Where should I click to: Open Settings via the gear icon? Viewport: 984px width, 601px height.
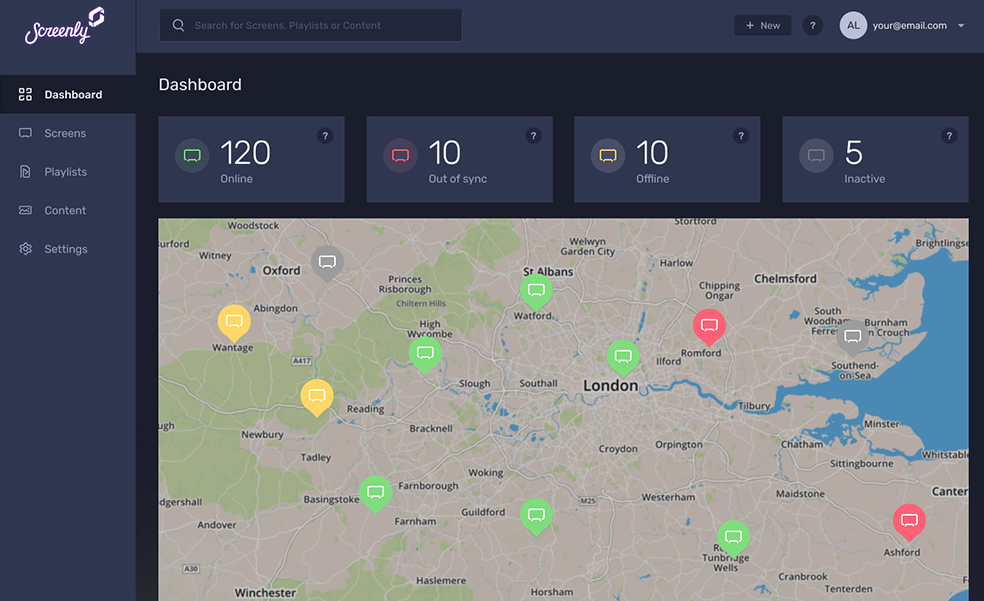24,248
